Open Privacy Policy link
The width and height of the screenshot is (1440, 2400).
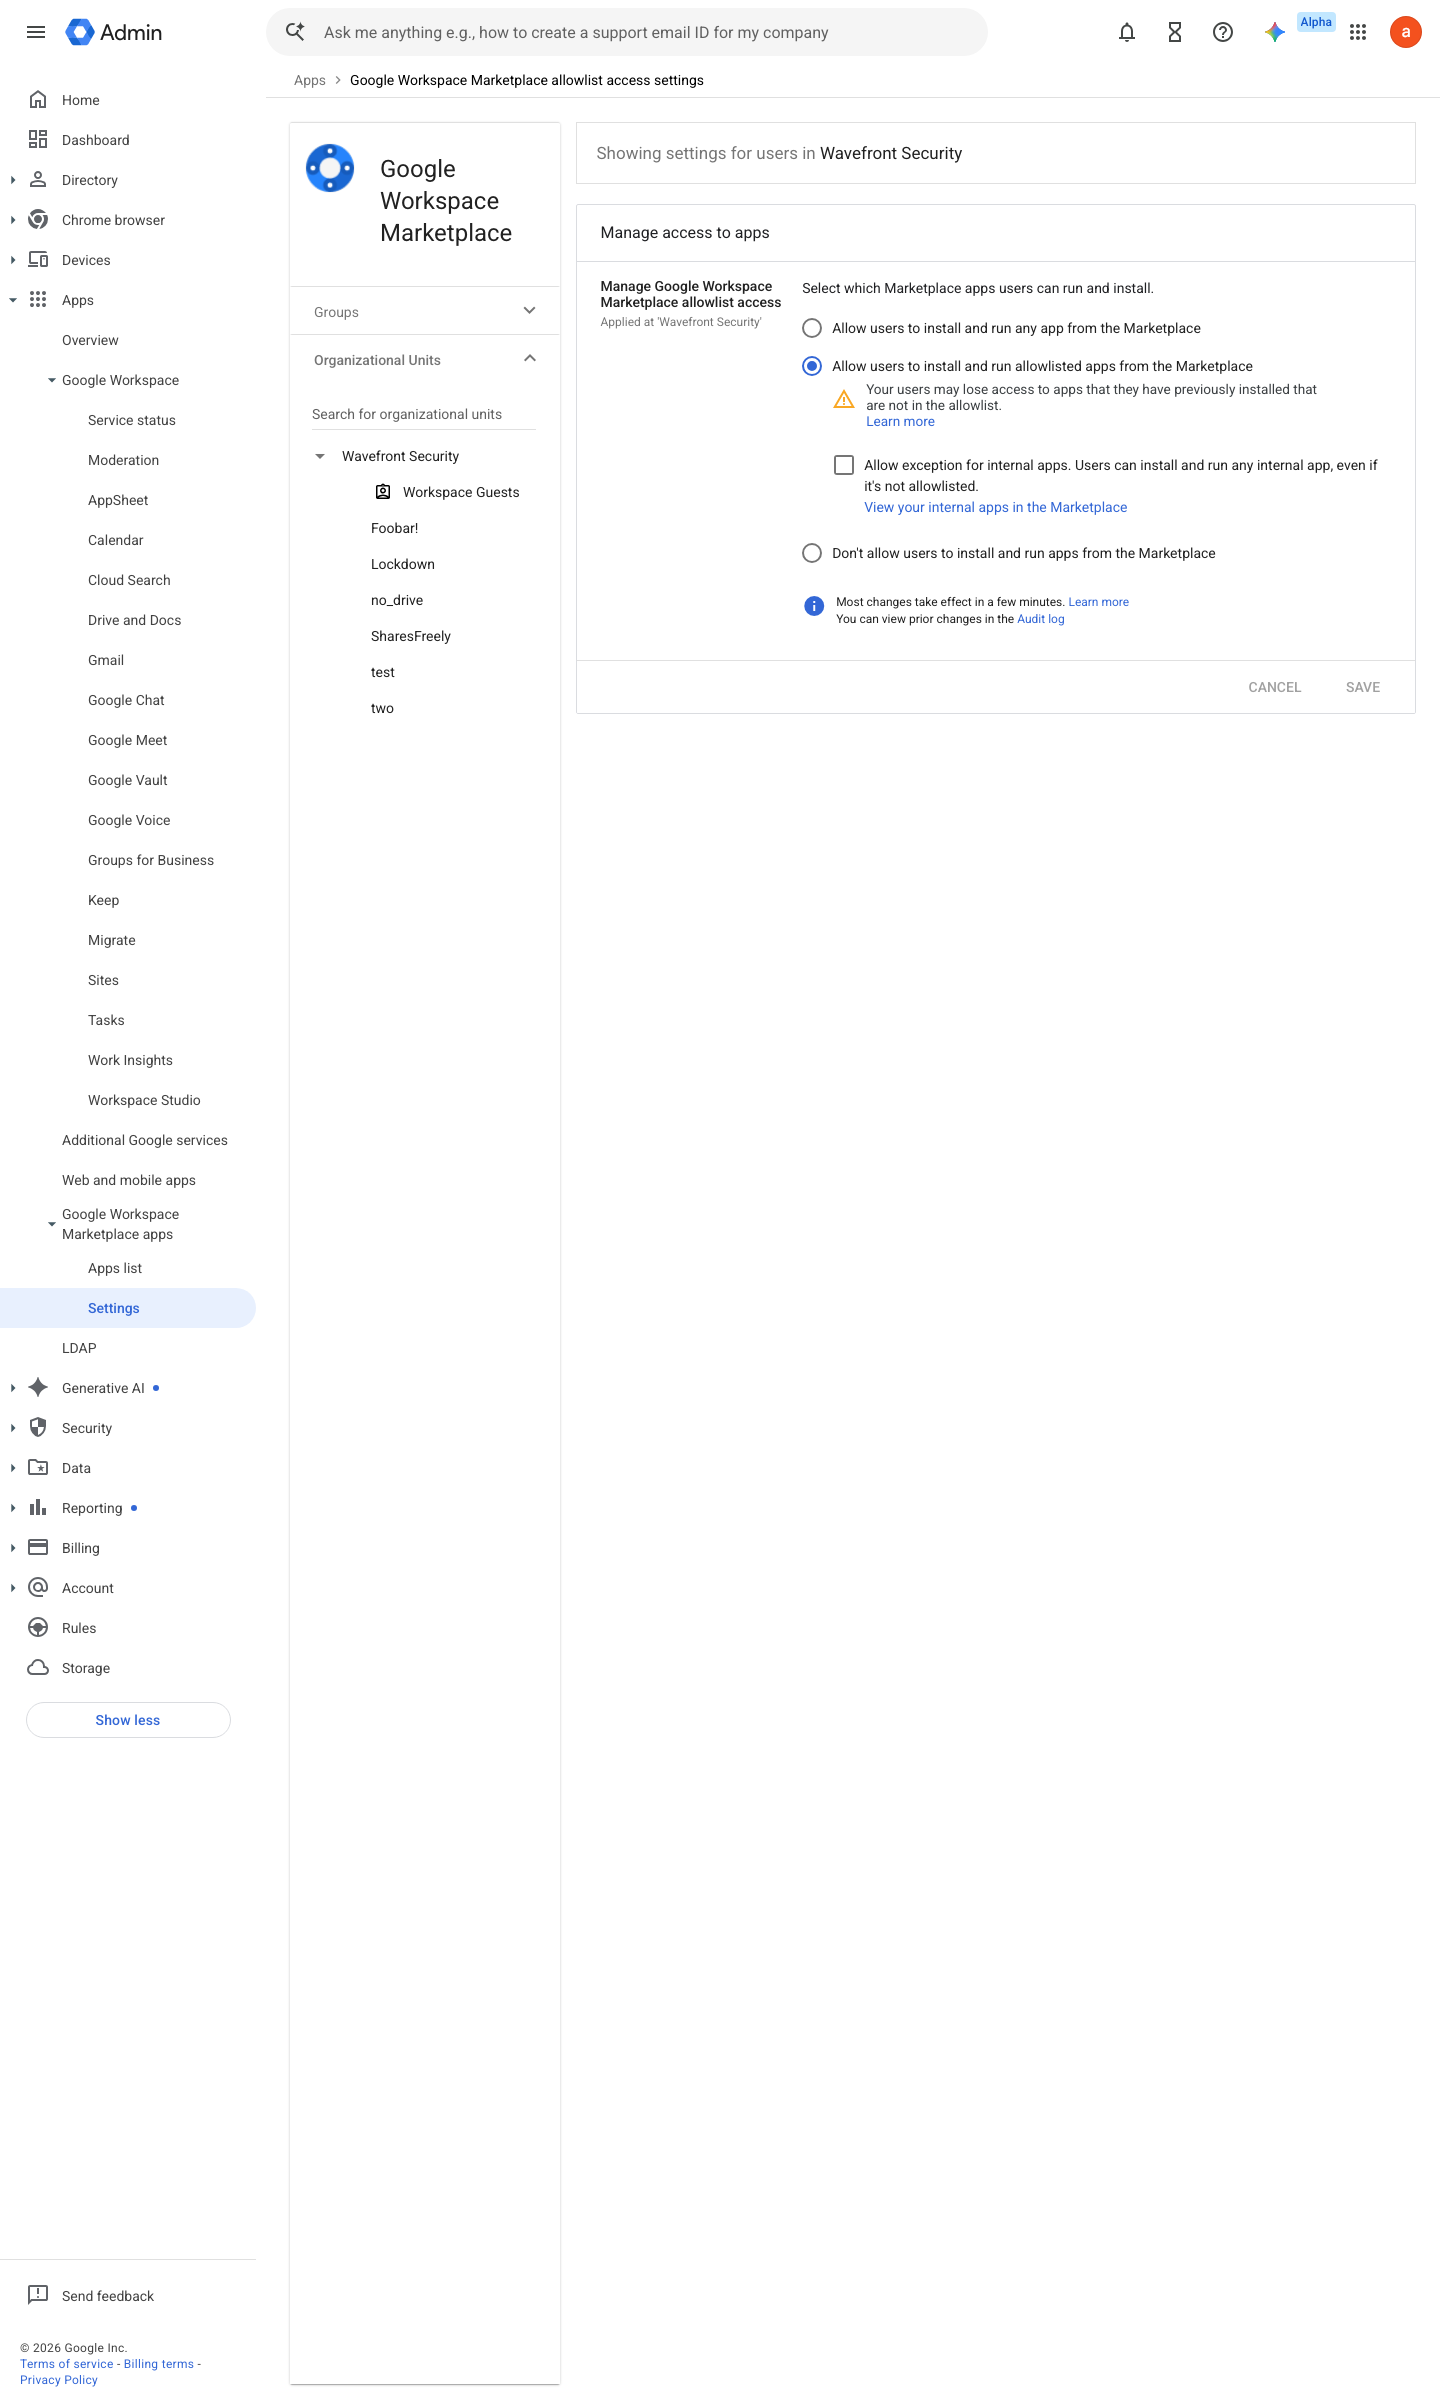59,2380
